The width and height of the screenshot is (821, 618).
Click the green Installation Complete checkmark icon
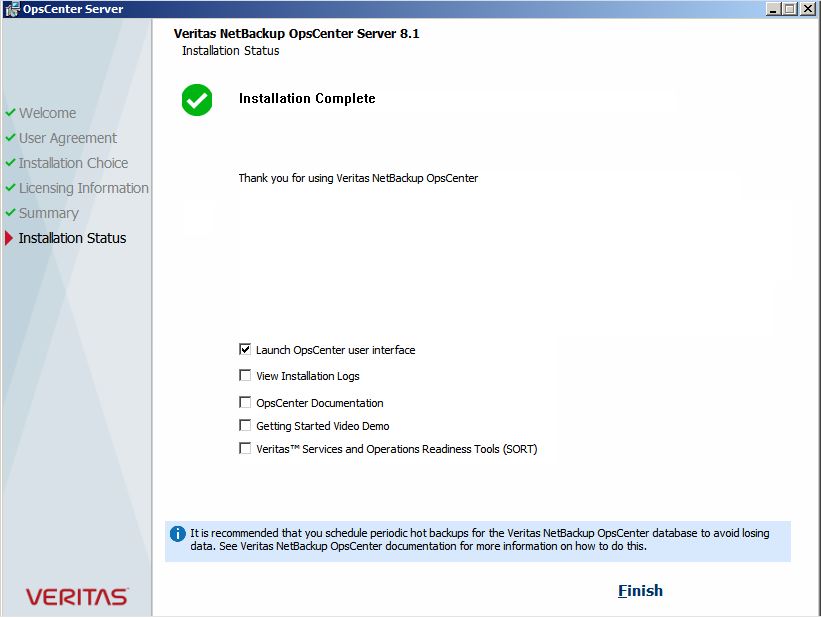click(196, 100)
